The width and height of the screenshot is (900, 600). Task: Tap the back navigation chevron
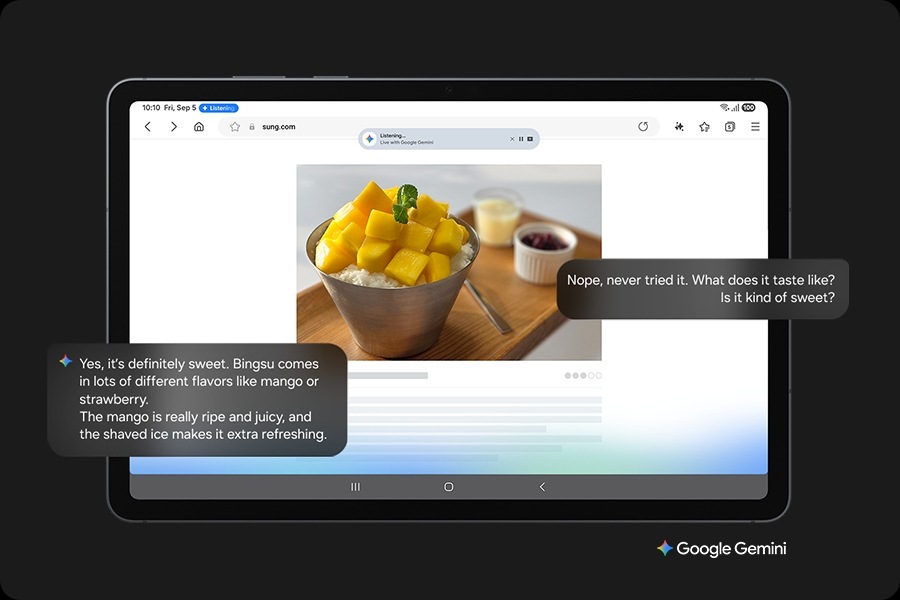pos(147,126)
